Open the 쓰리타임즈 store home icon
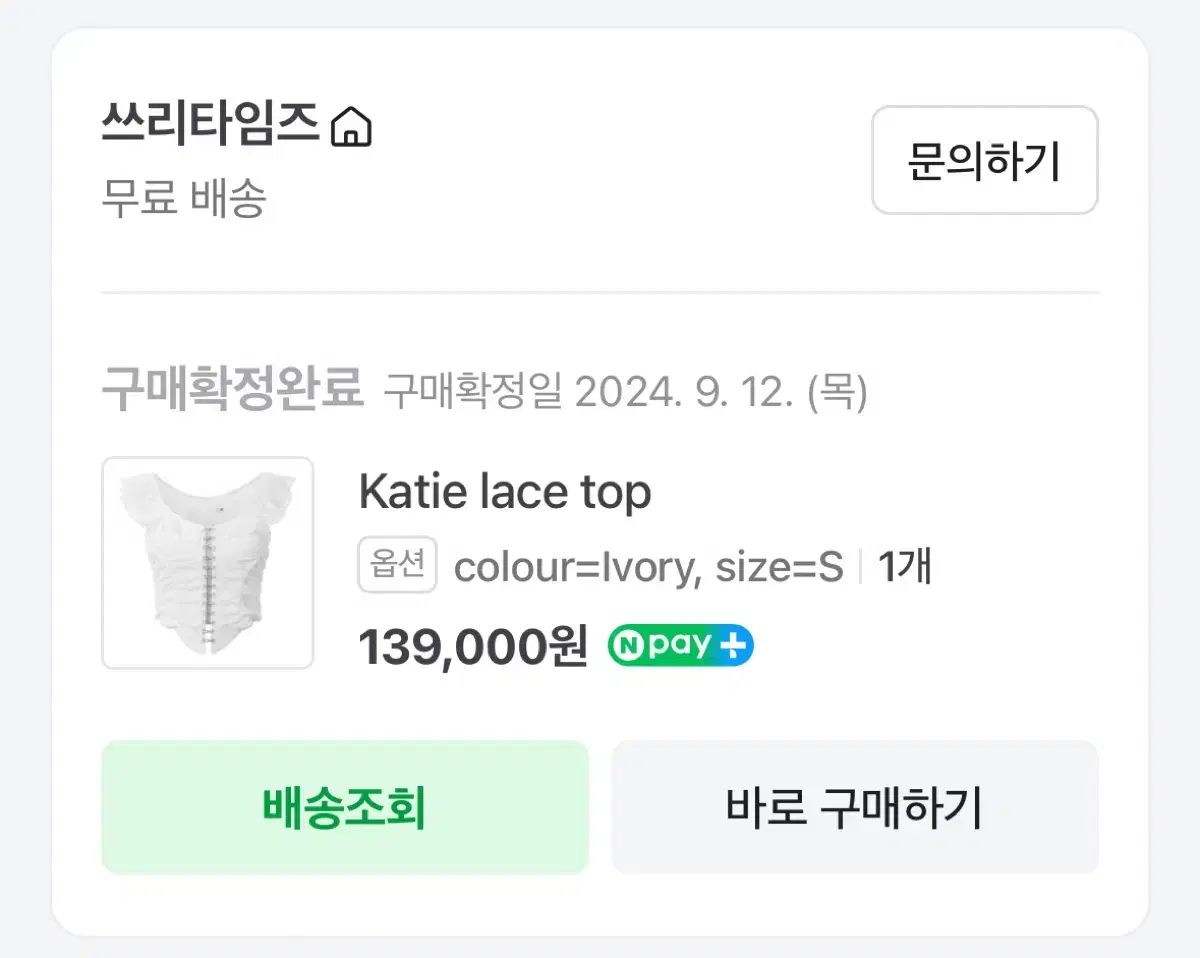The image size is (1200, 958). tap(351, 127)
